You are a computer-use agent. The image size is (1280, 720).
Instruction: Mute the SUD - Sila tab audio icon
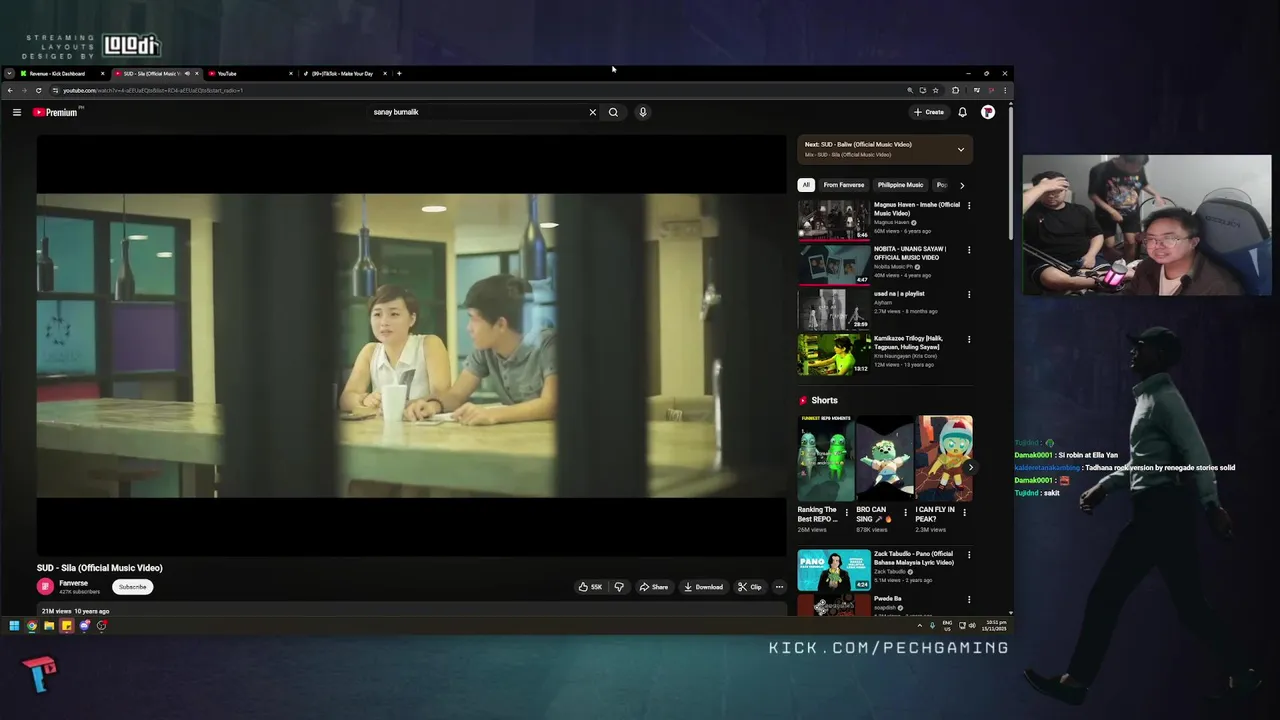pyautogui.click(x=187, y=73)
